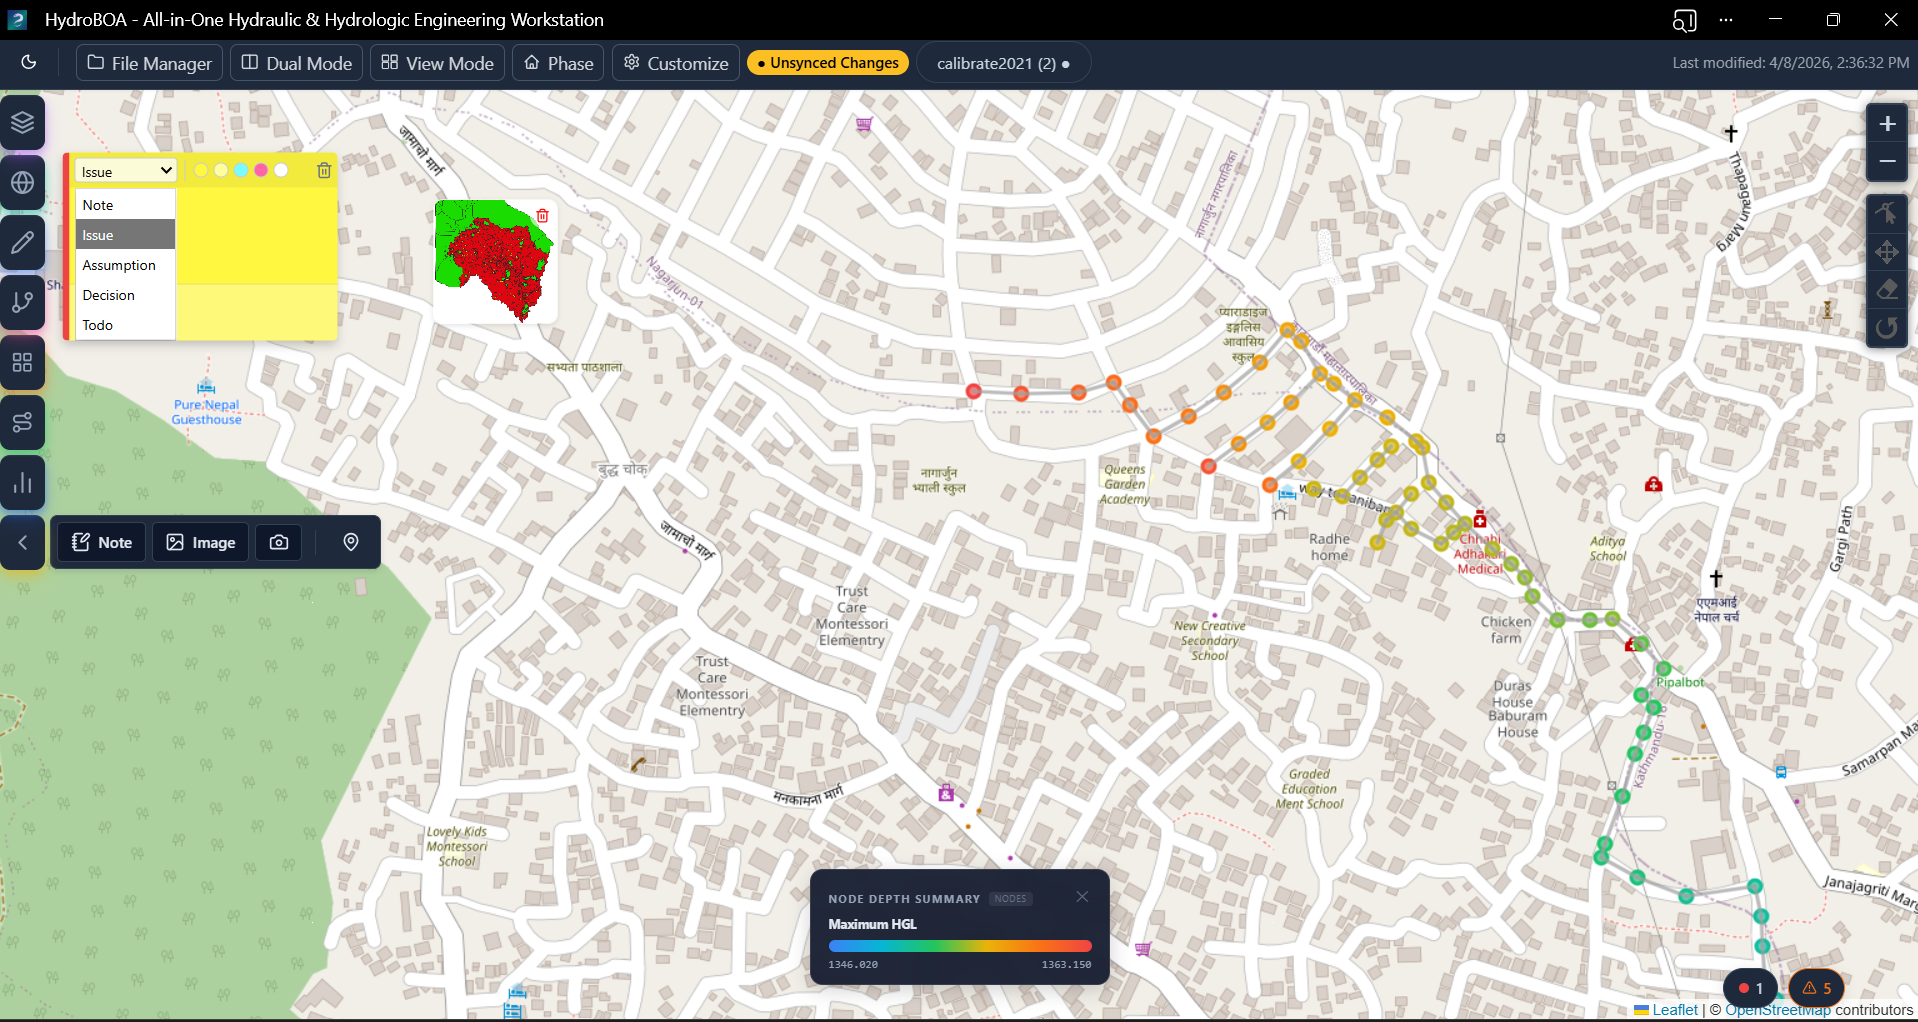Toggle dark mode moon icon
This screenshot has width=1918, height=1022.
[29, 63]
